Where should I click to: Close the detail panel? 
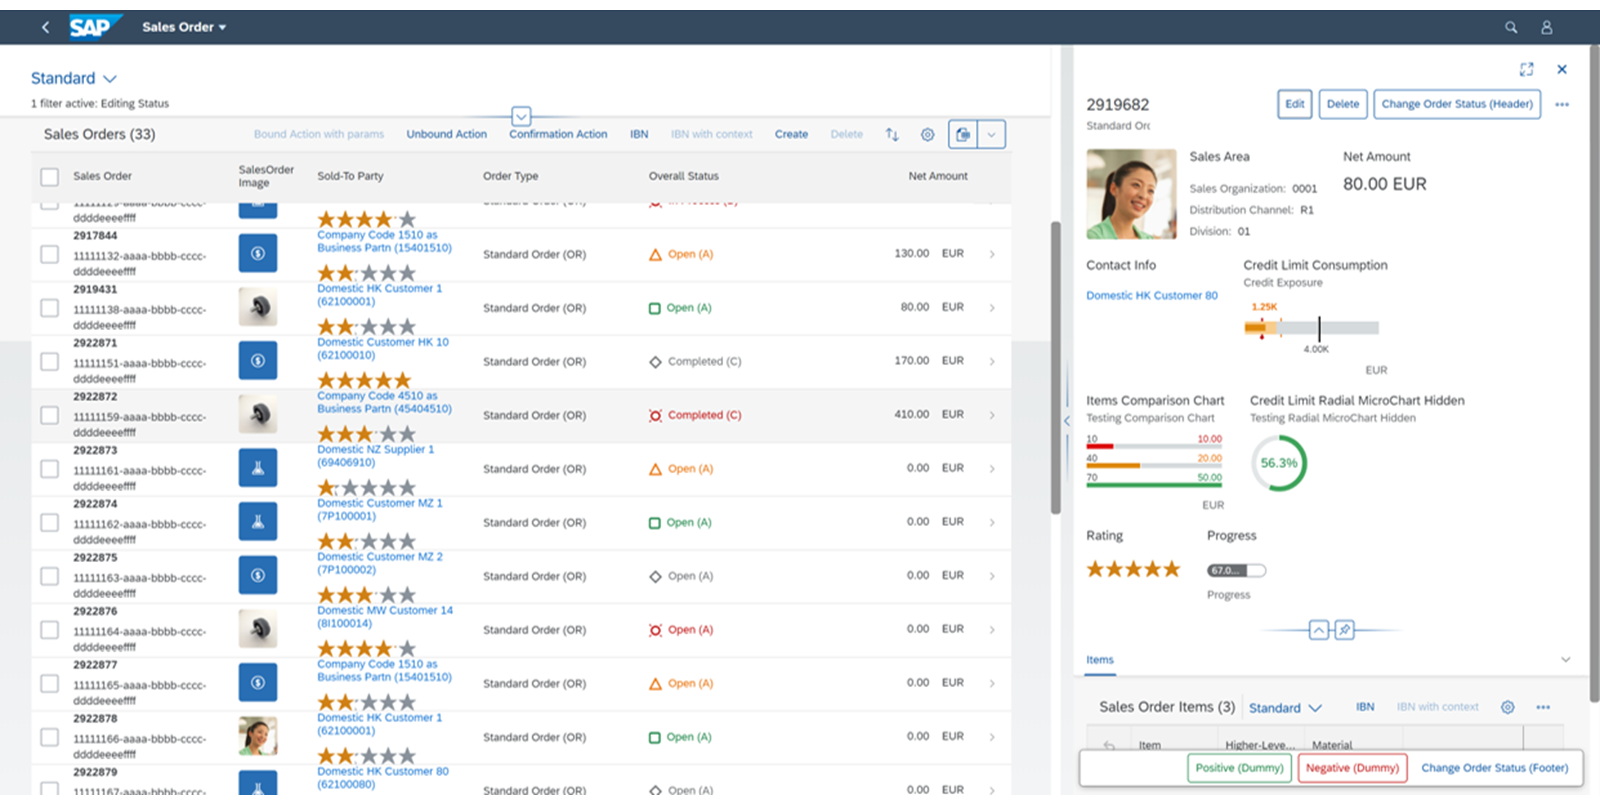pos(1562,69)
